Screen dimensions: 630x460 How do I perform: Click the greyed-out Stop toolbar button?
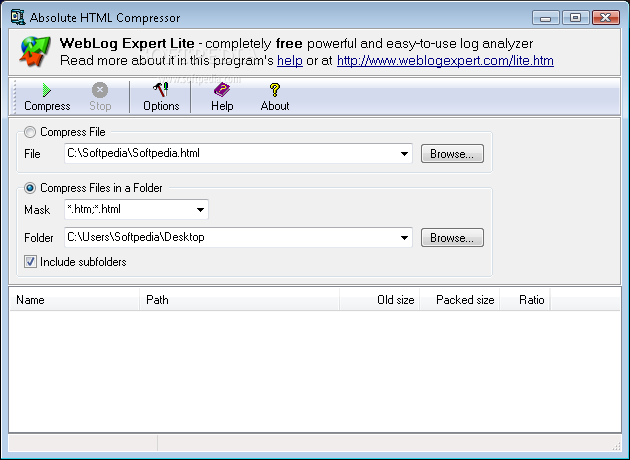pos(100,97)
